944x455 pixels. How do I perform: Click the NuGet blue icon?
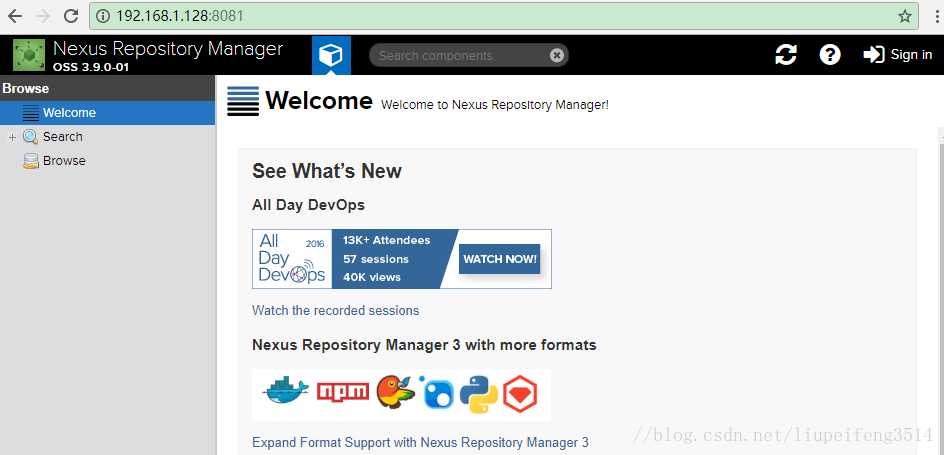(x=438, y=393)
